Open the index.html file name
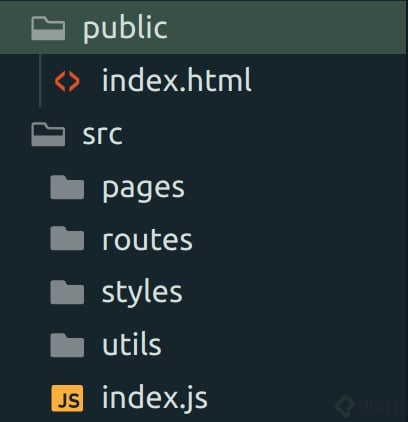Viewport: 408px width, 422px height. pos(176,80)
